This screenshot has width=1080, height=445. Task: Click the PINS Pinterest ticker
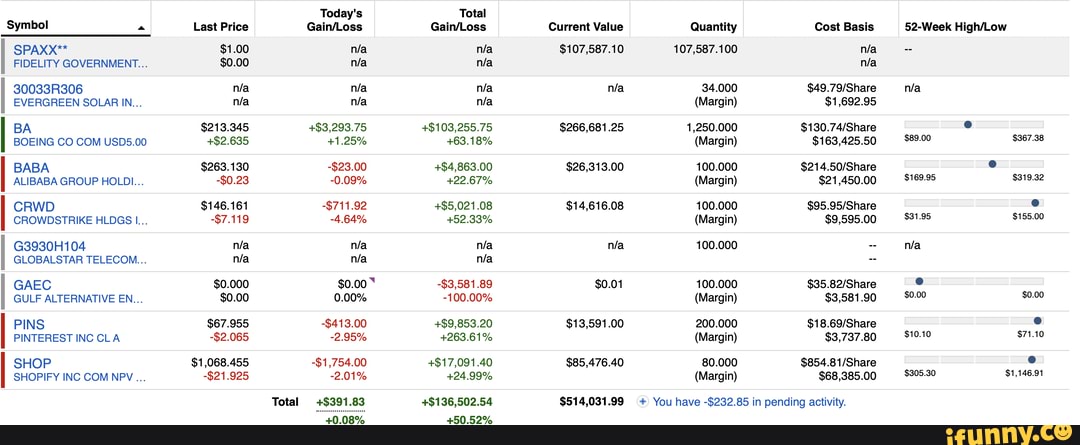pos(29,324)
